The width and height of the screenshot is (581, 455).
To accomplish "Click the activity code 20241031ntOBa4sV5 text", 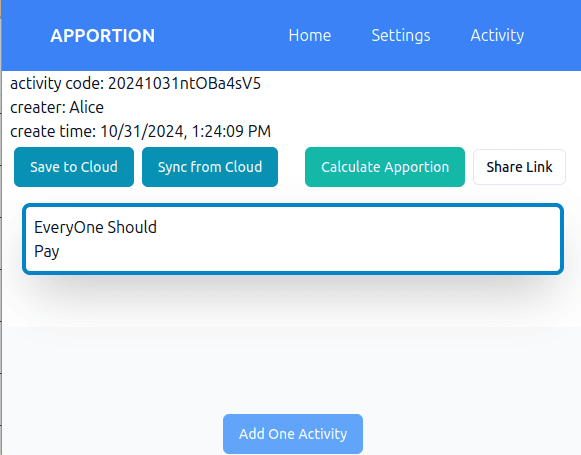I will coord(135,83).
